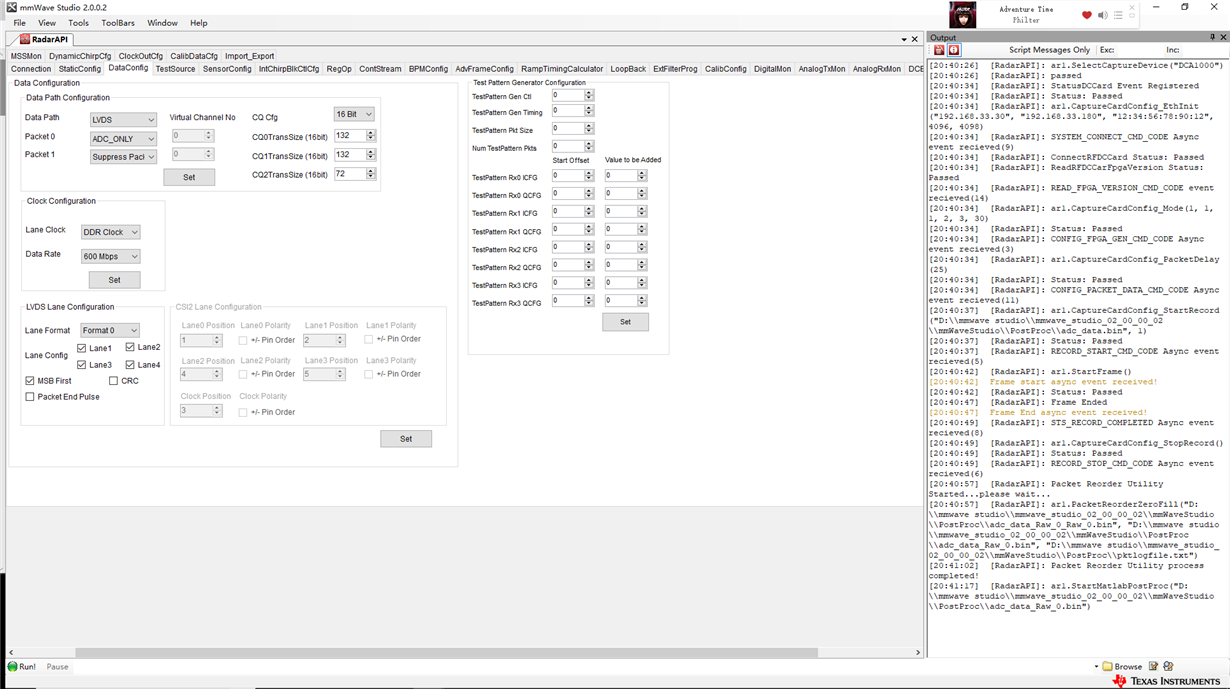Mute music player with speaker icon
This screenshot has height=689, width=1230.
pos(1103,15)
